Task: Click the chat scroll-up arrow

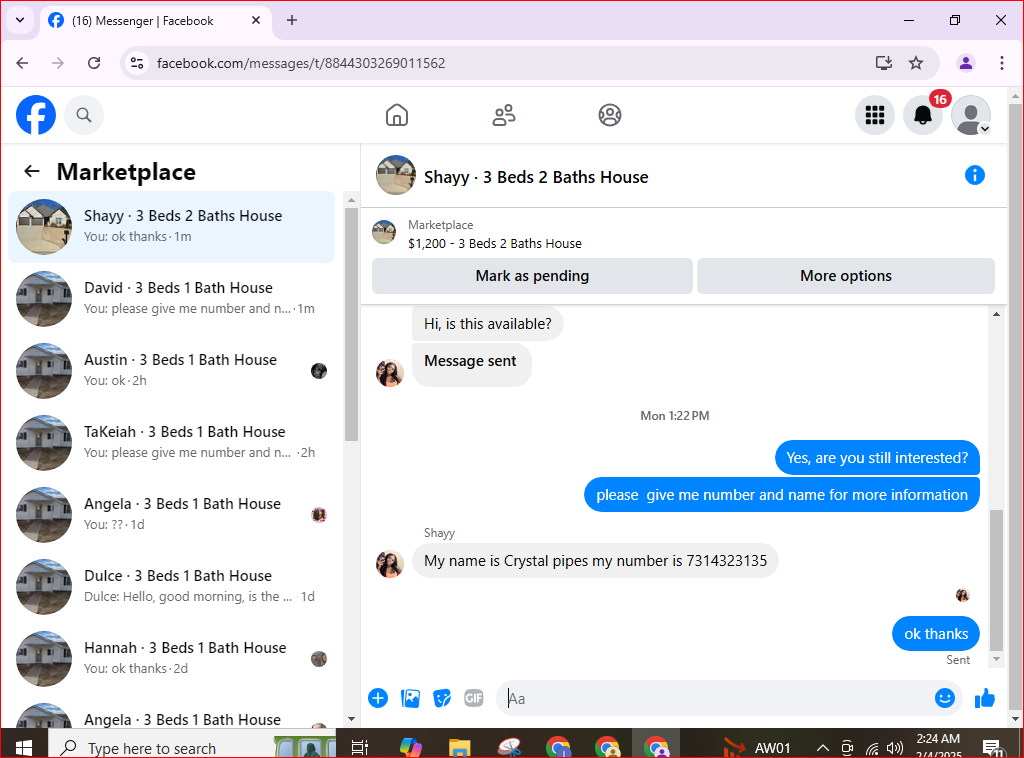Action: click(x=996, y=314)
